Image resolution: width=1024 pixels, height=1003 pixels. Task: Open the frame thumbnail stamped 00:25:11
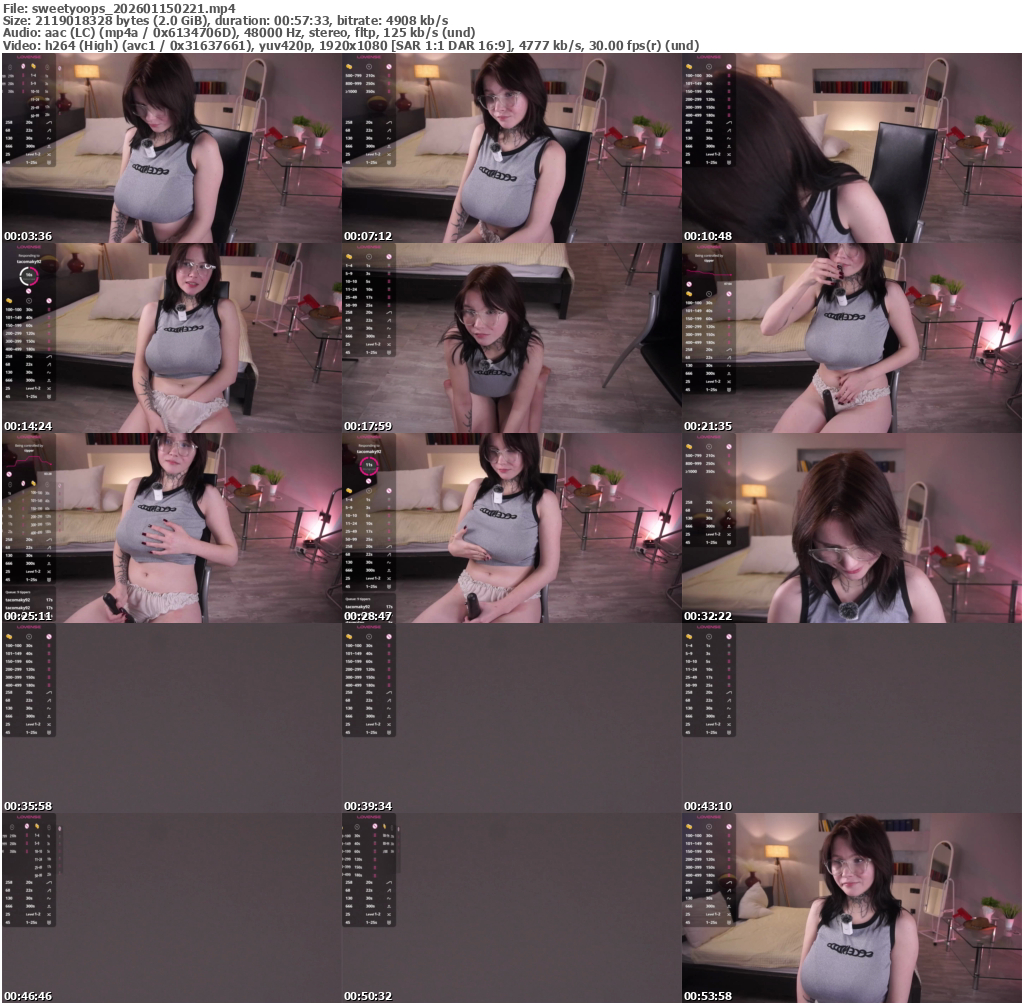click(172, 528)
